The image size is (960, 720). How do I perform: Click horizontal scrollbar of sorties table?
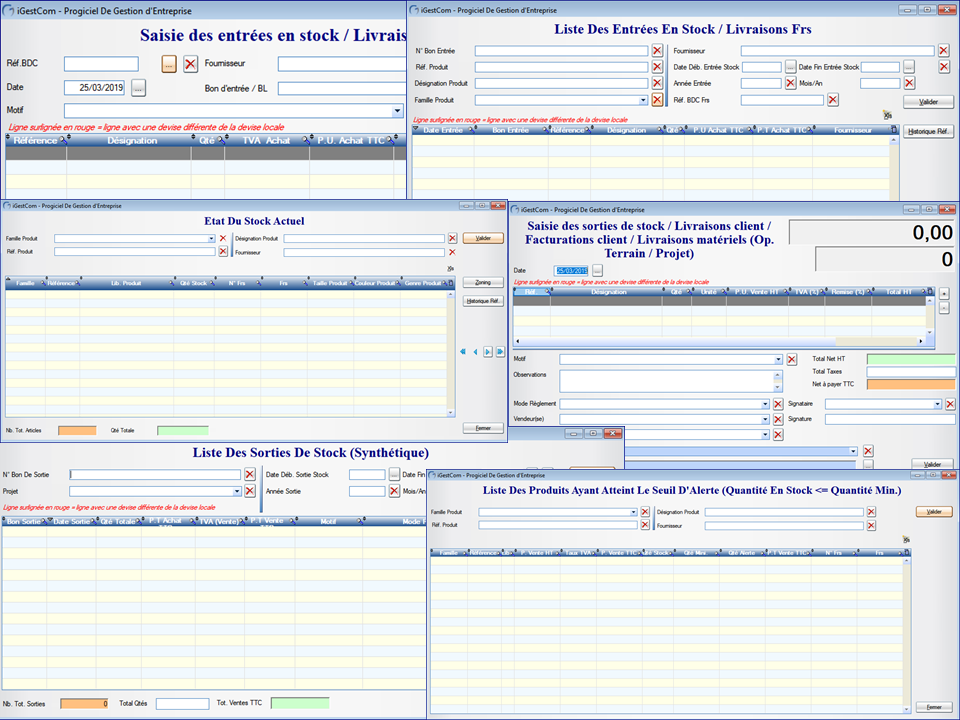(719, 341)
